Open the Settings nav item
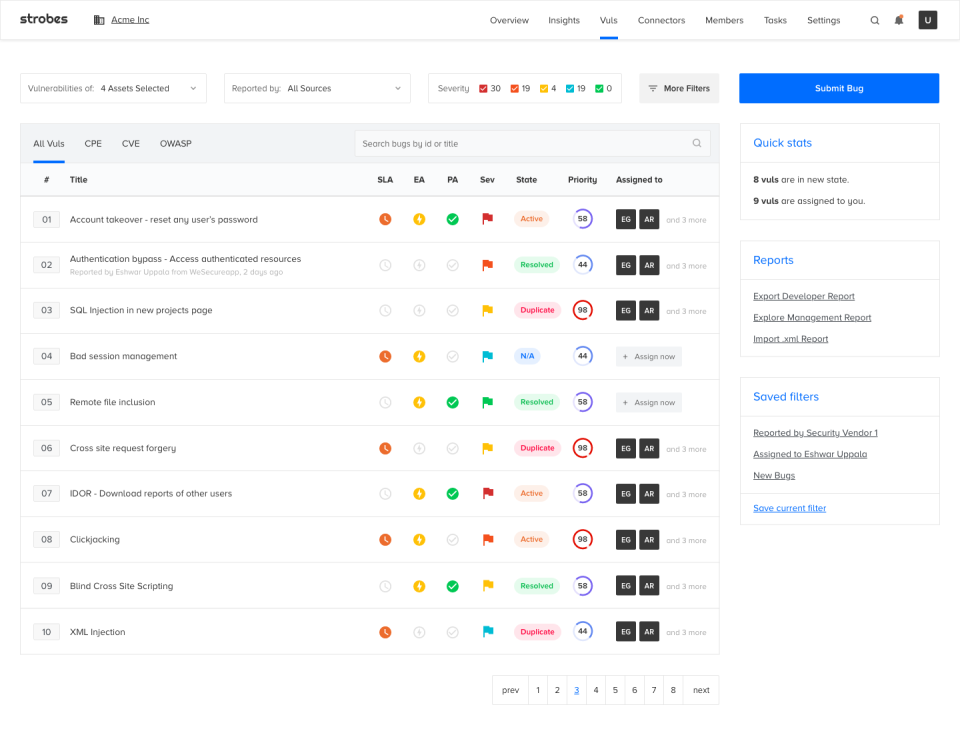Screen dimensions: 960x733 [x=823, y=20]
